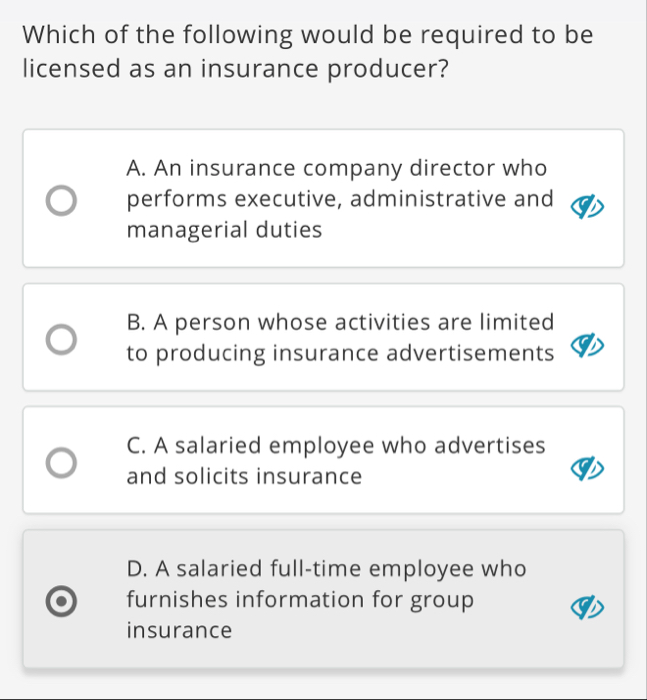This screenshot has height=700, width=647.
Task: Click the words 'managerial duties' in option A
Action: 225,231
